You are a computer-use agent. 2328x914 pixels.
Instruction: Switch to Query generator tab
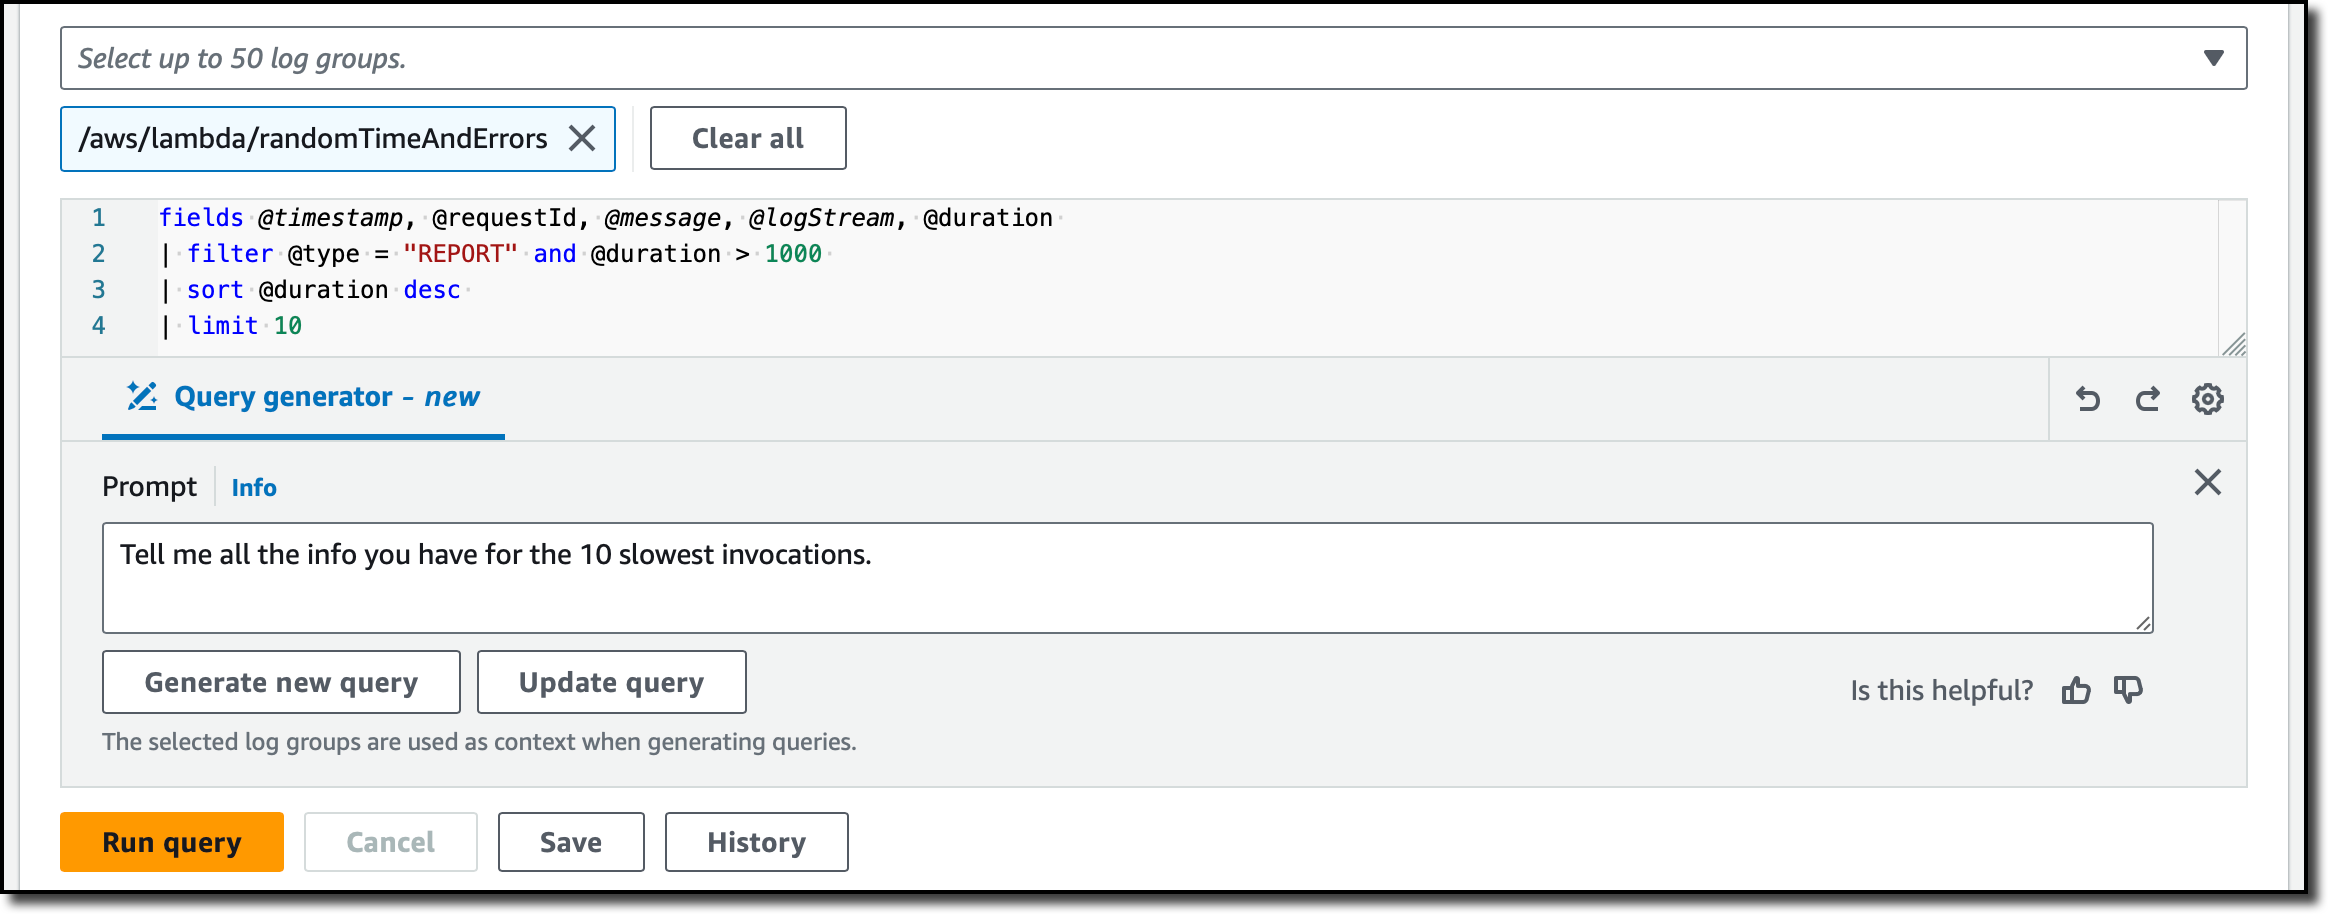click(x=326, y=397)
